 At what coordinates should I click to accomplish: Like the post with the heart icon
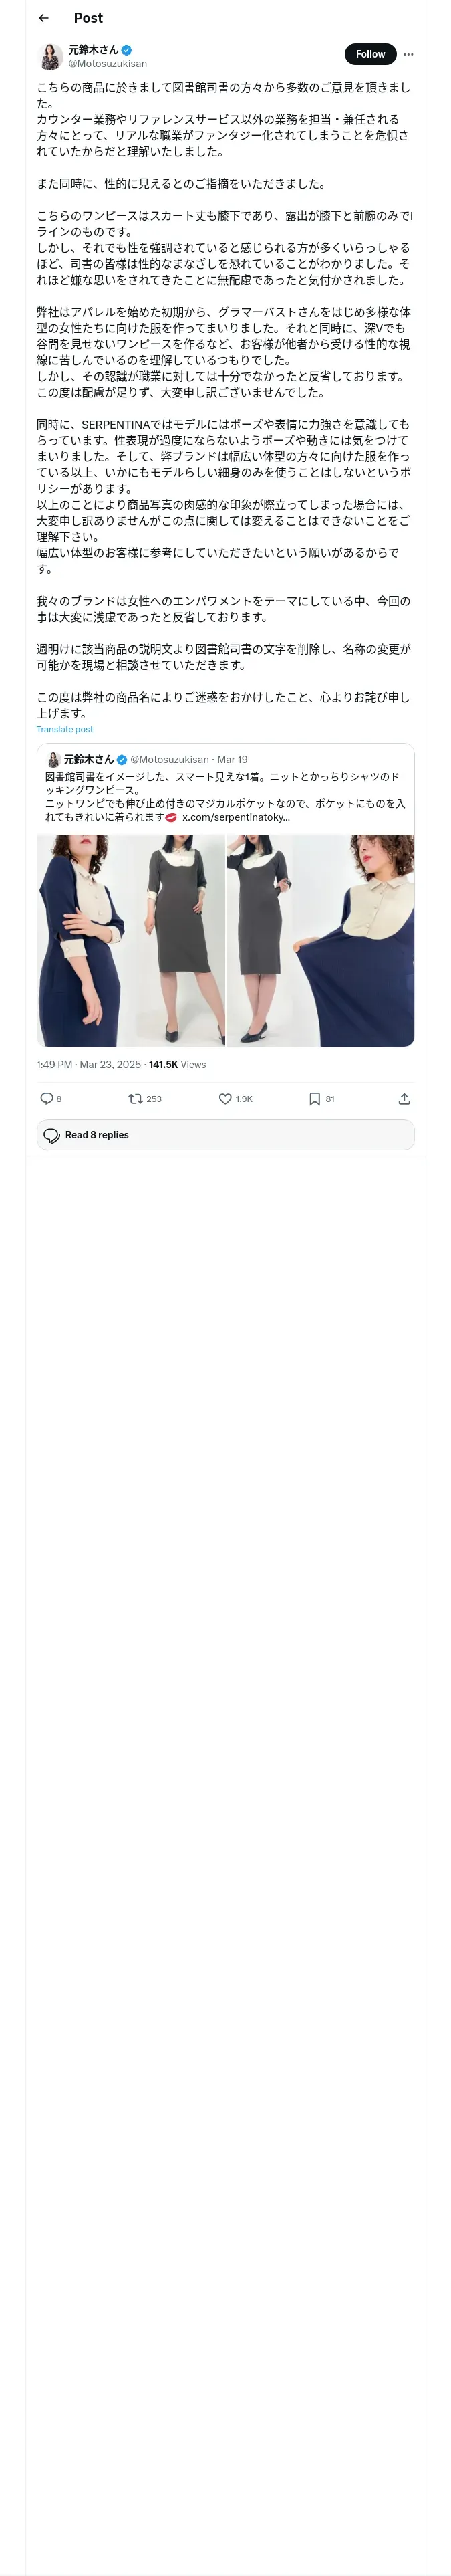tap(225, 1098)
